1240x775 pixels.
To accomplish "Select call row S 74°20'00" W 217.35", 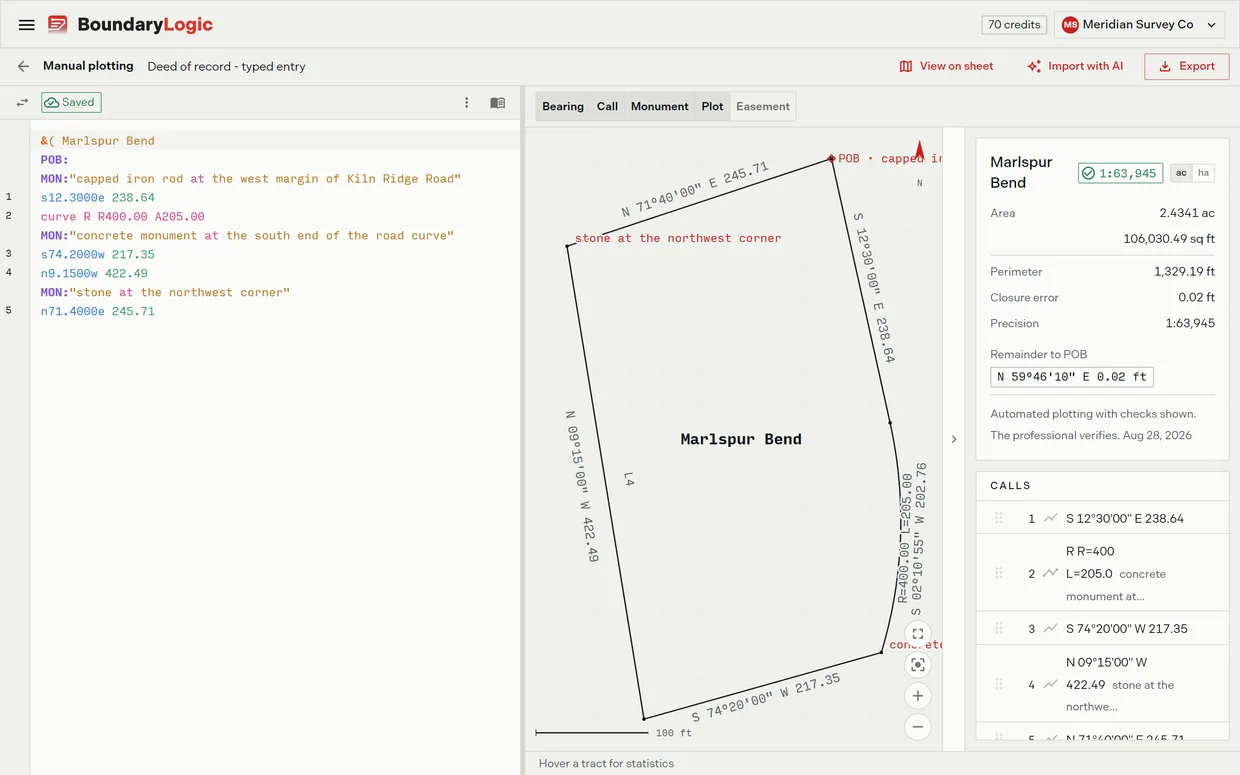I will (1102, 628).
